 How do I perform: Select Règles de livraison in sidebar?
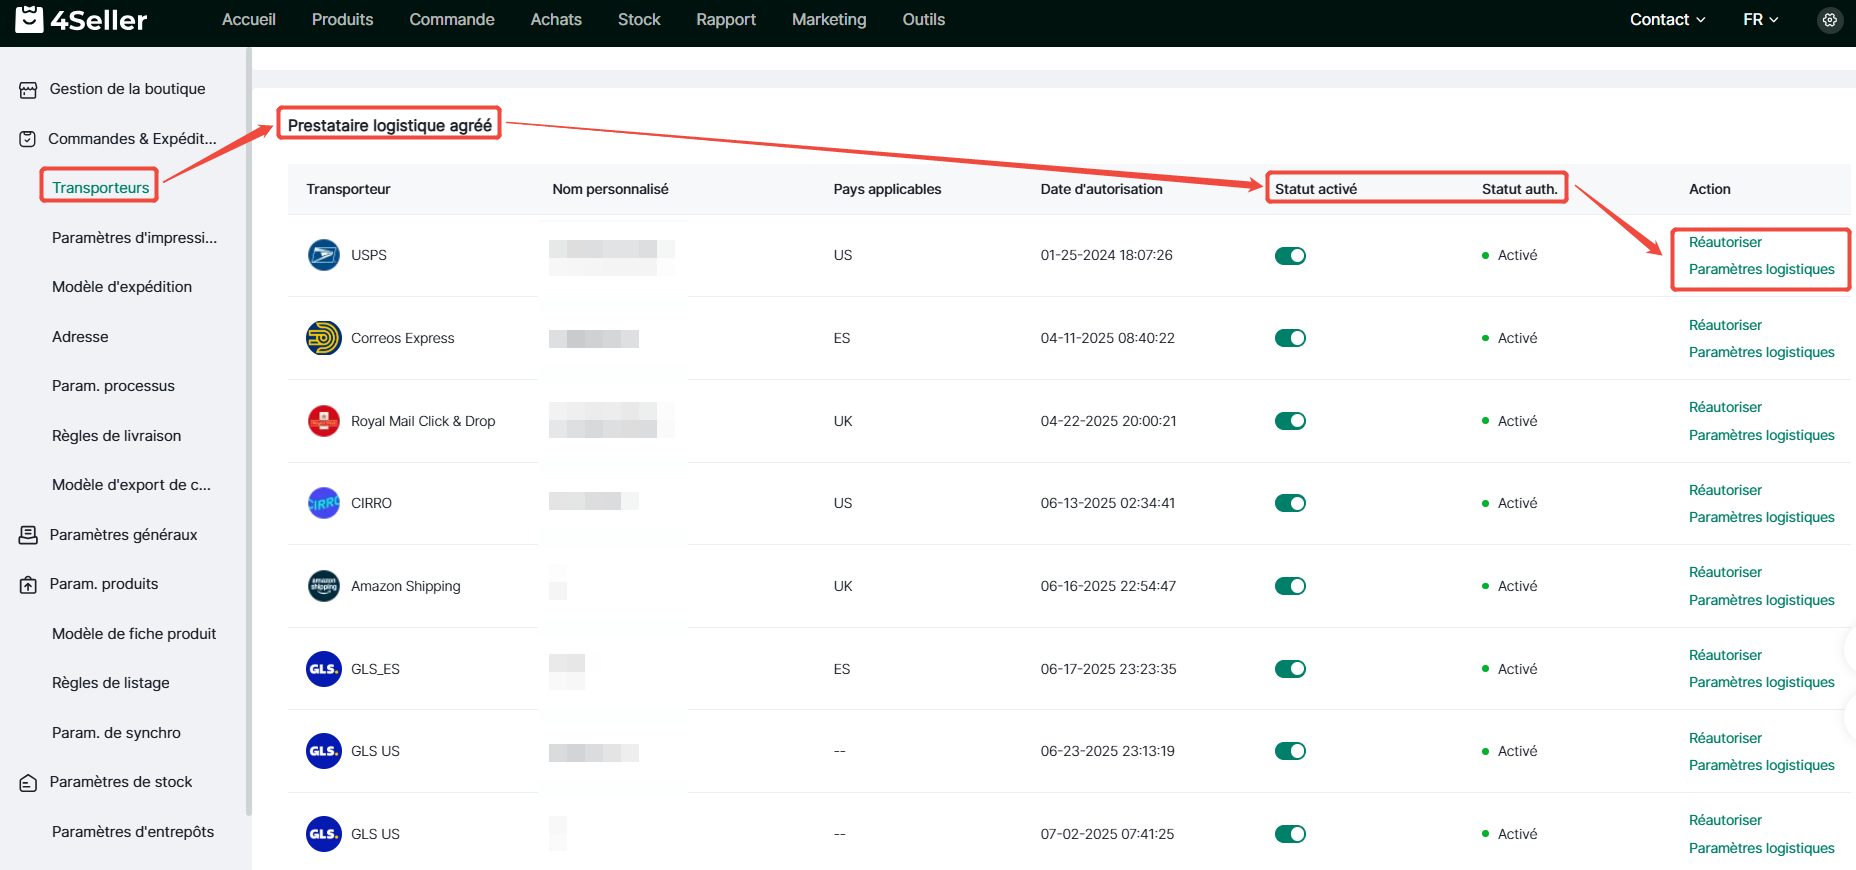pos(116,436)
